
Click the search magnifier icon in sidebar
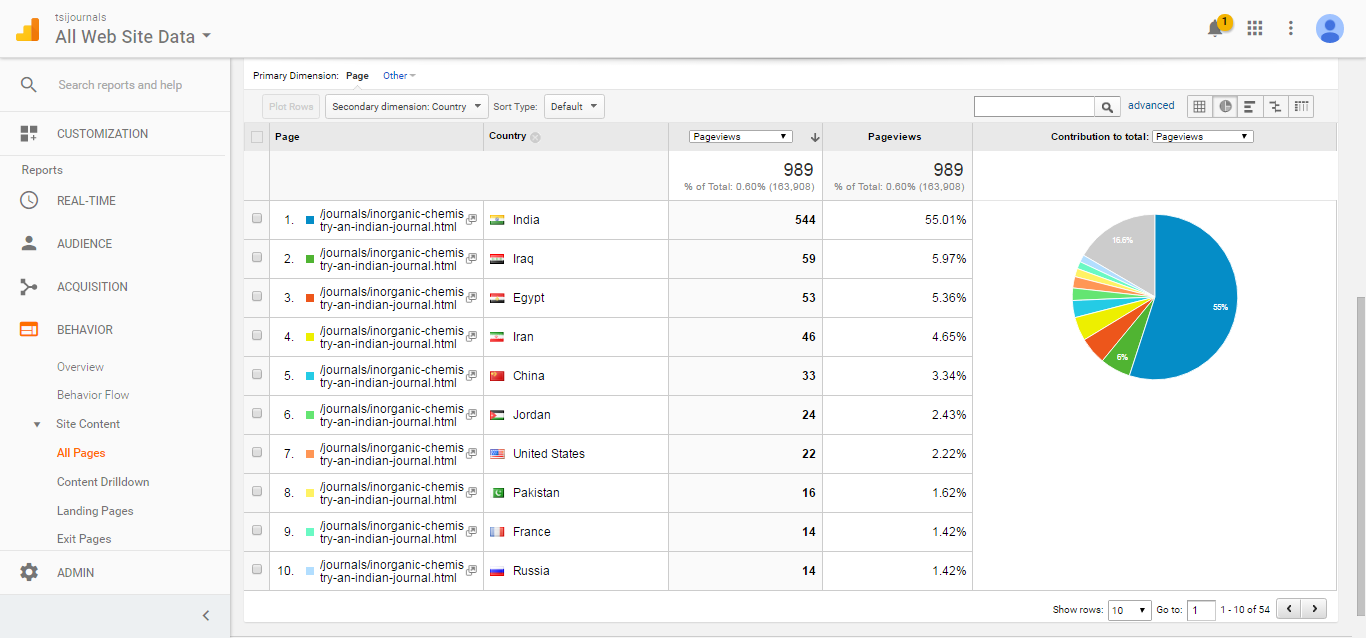tap(29, 85)
